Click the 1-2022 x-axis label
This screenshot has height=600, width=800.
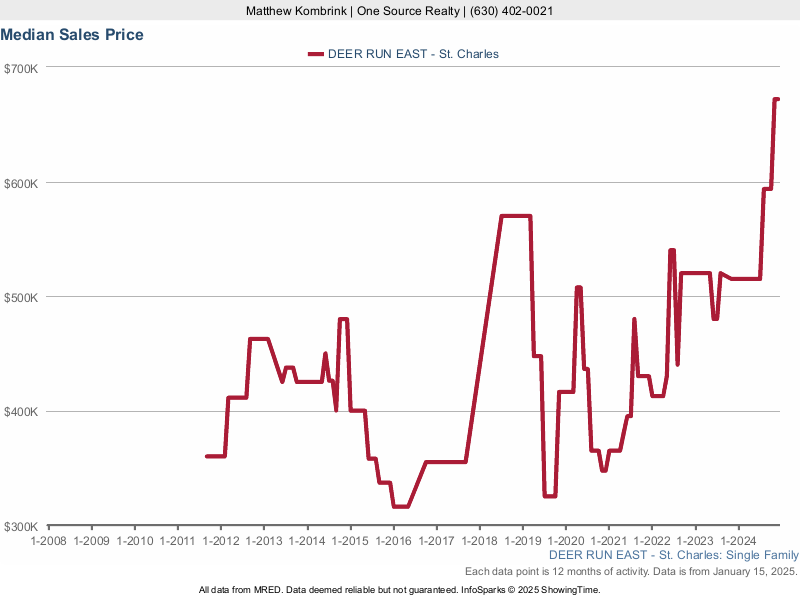[x=652, y=541]
